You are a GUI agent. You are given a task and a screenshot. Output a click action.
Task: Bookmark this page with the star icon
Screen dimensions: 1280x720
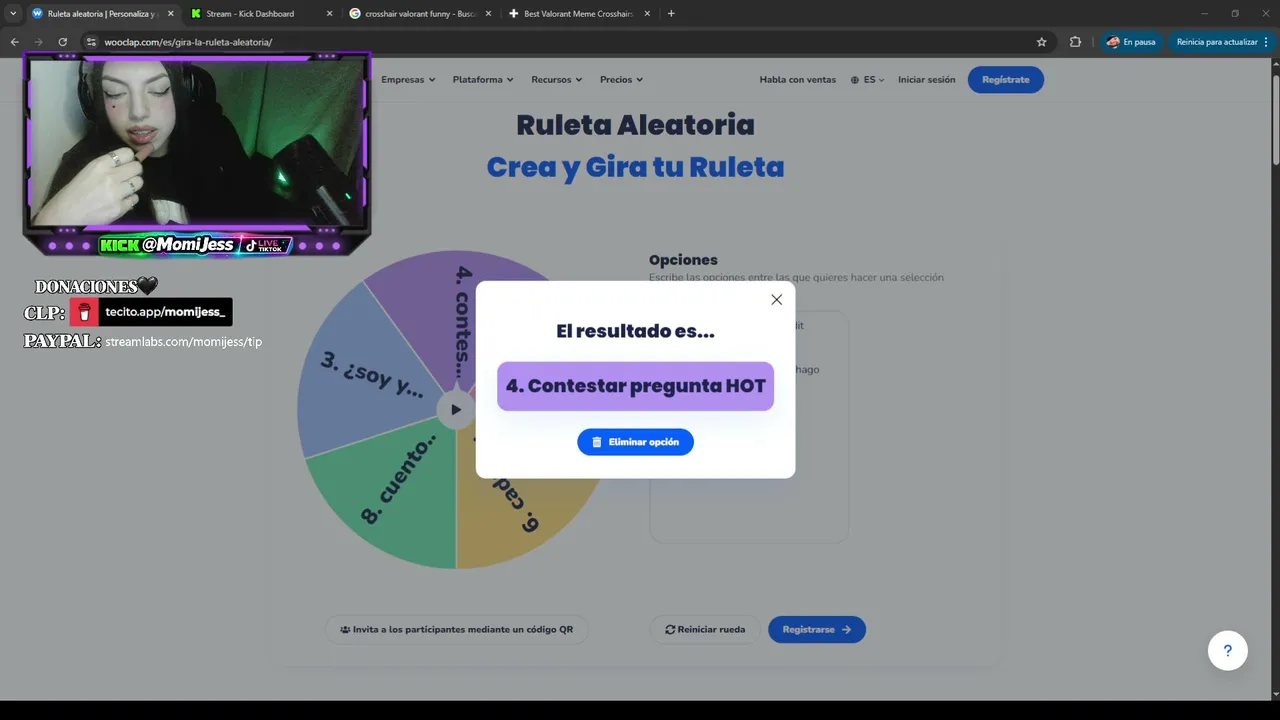click(1041, 42)
